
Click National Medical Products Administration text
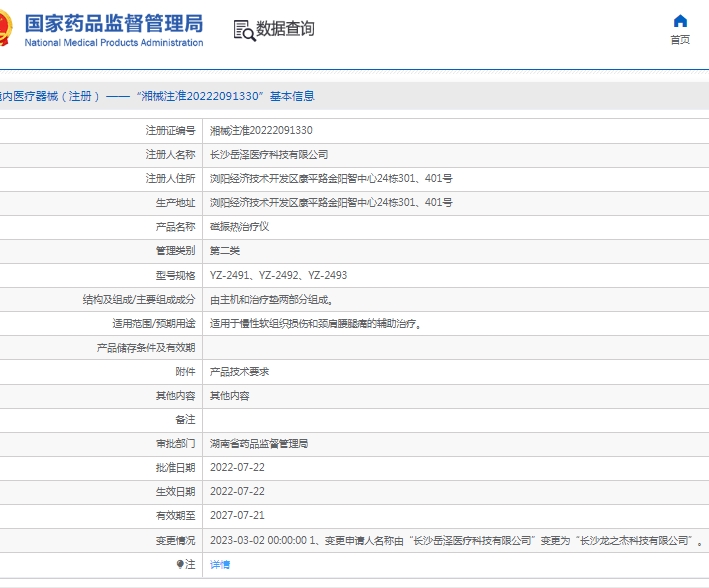pos(114,43)
